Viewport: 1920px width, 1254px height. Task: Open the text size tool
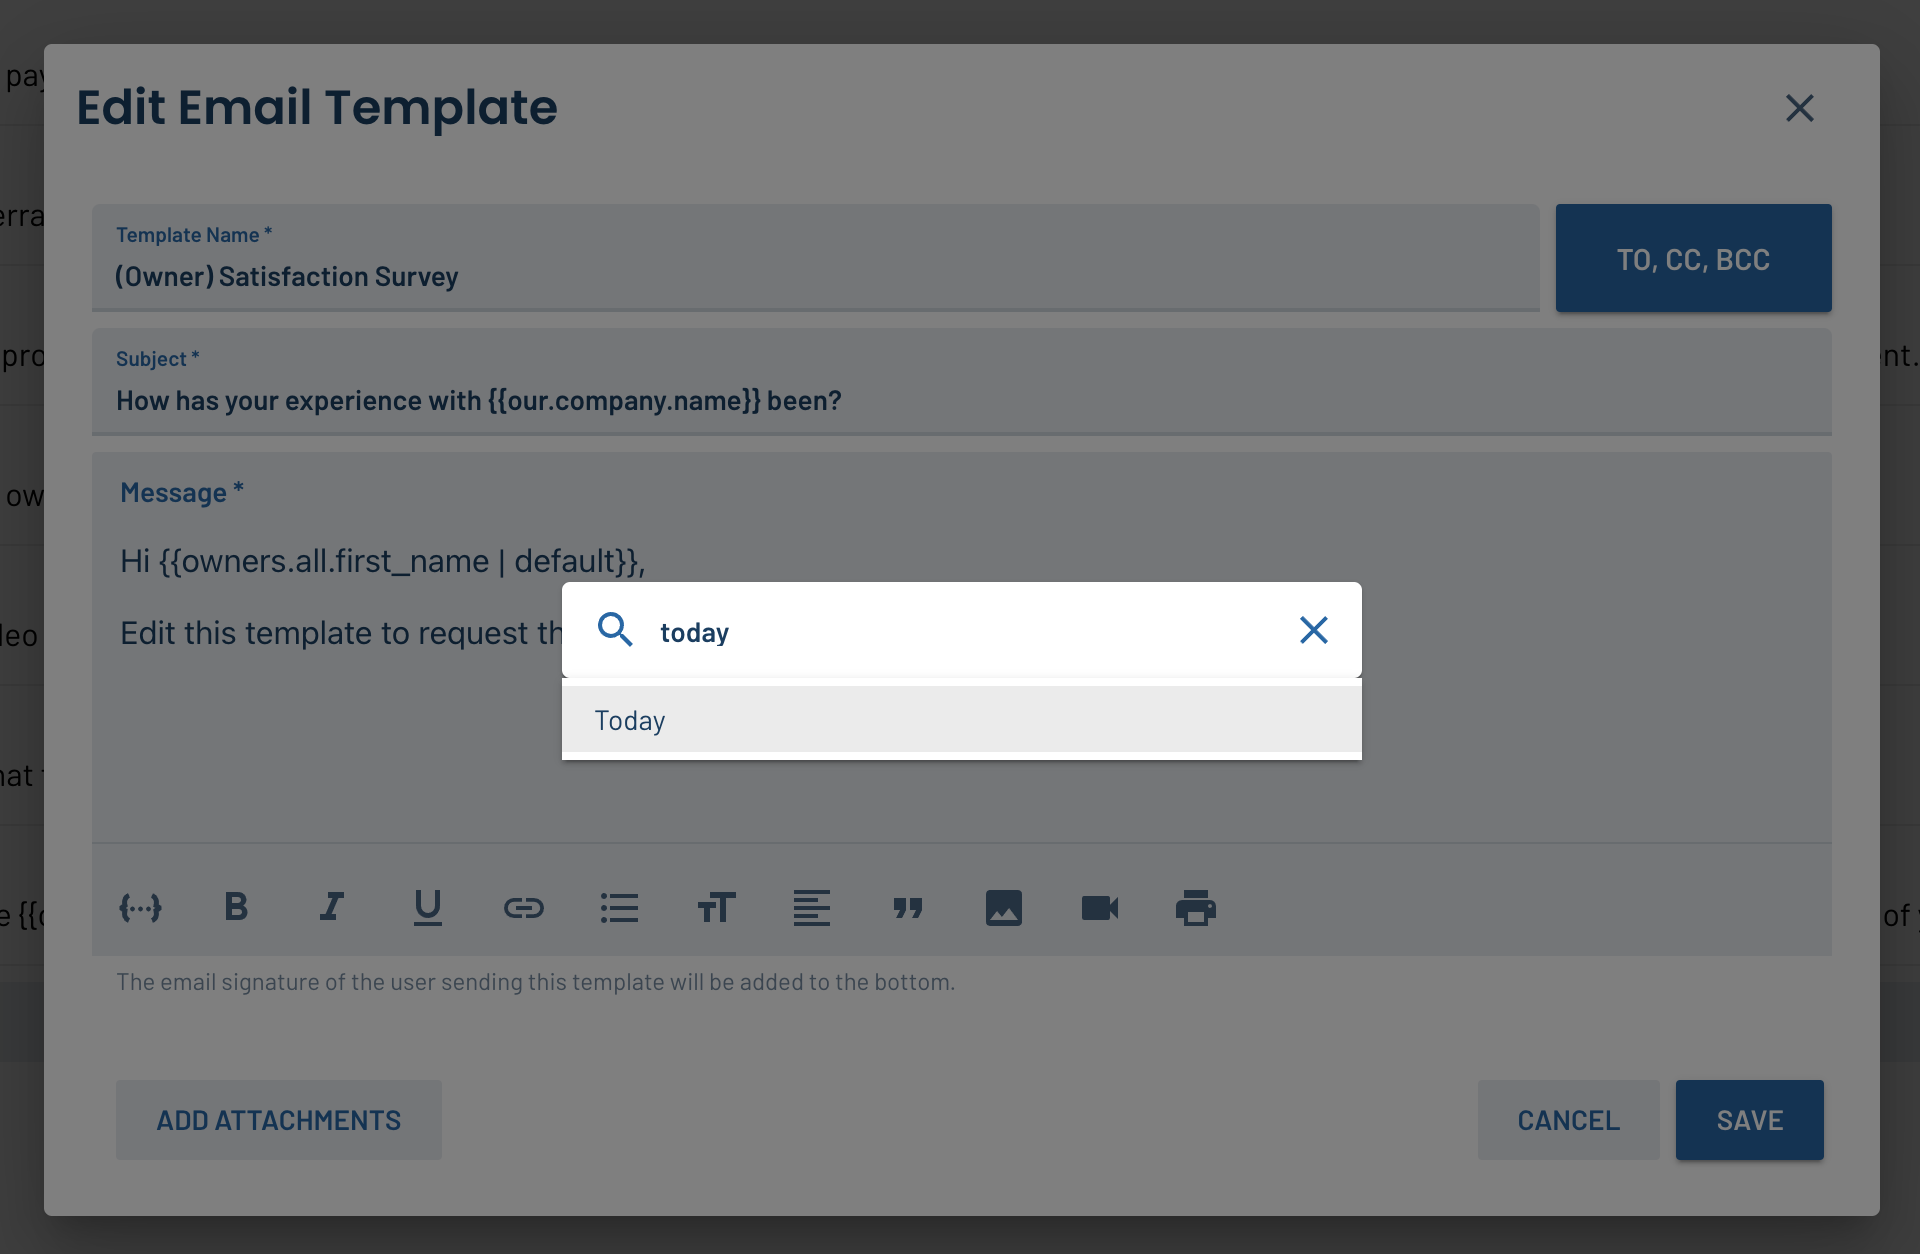pos(716,908)
